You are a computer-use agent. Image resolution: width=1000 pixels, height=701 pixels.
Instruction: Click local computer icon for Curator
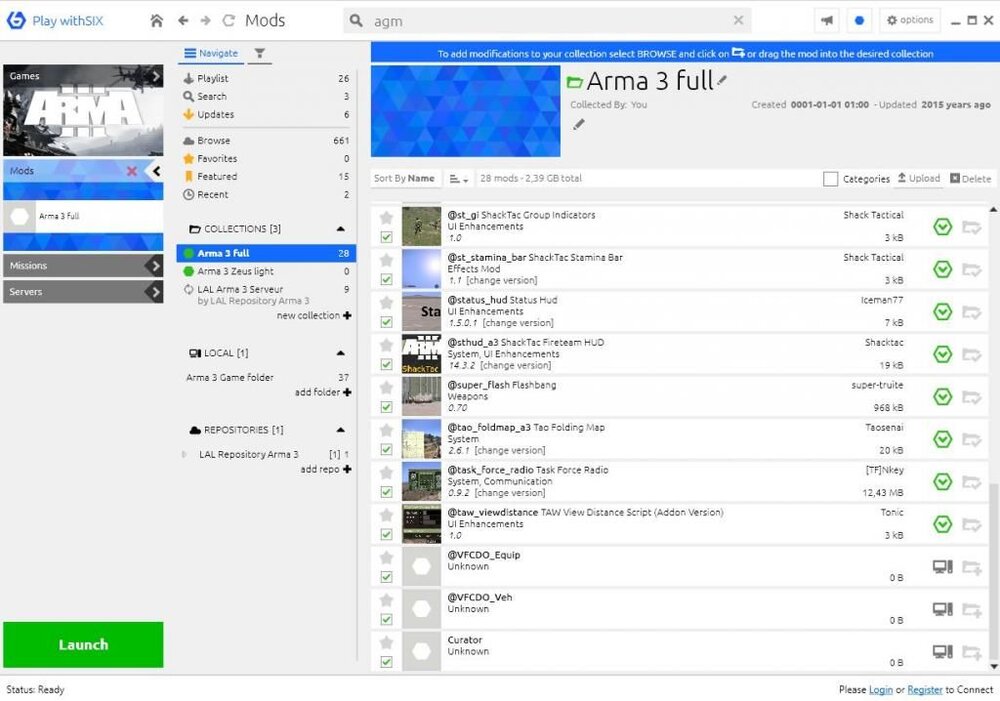coord(943,651)
